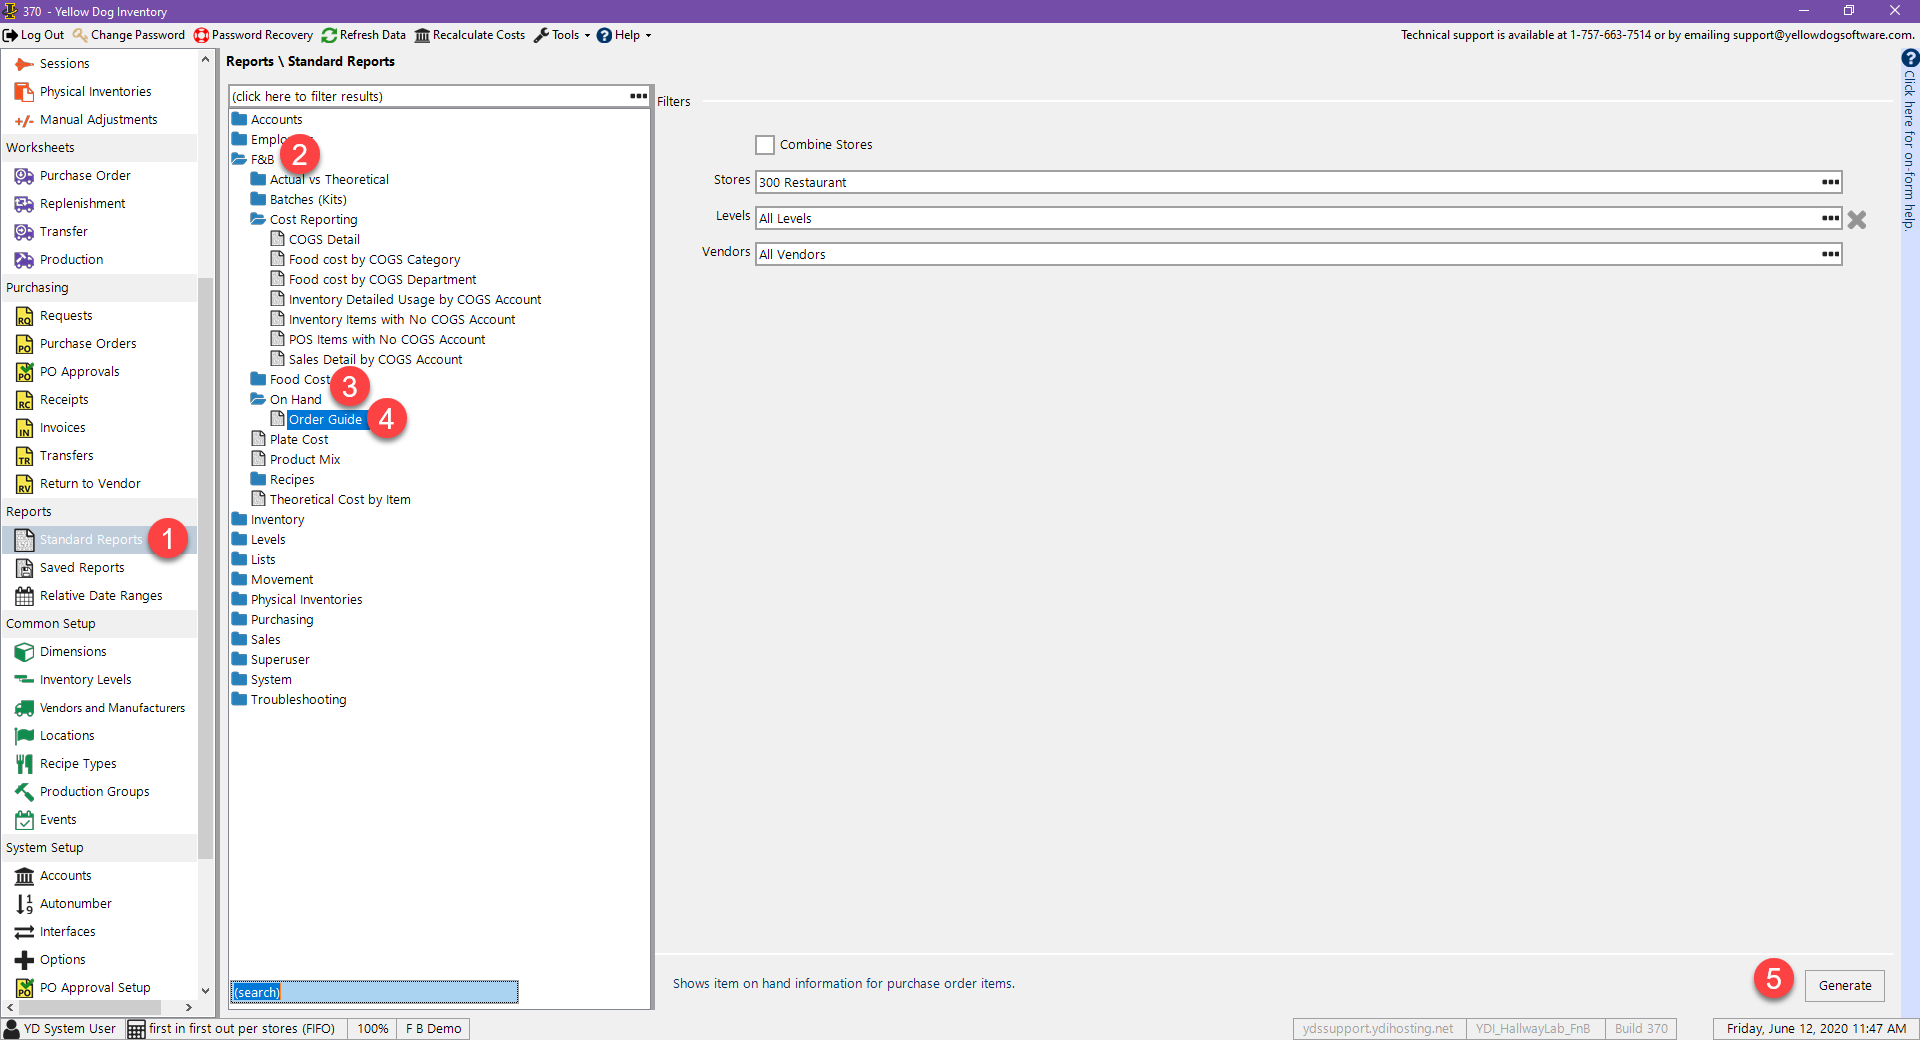Expand the Actual vs Theoretical folder
Image resolution: width=1920 pixels, height=1040 pixels.
258,179
